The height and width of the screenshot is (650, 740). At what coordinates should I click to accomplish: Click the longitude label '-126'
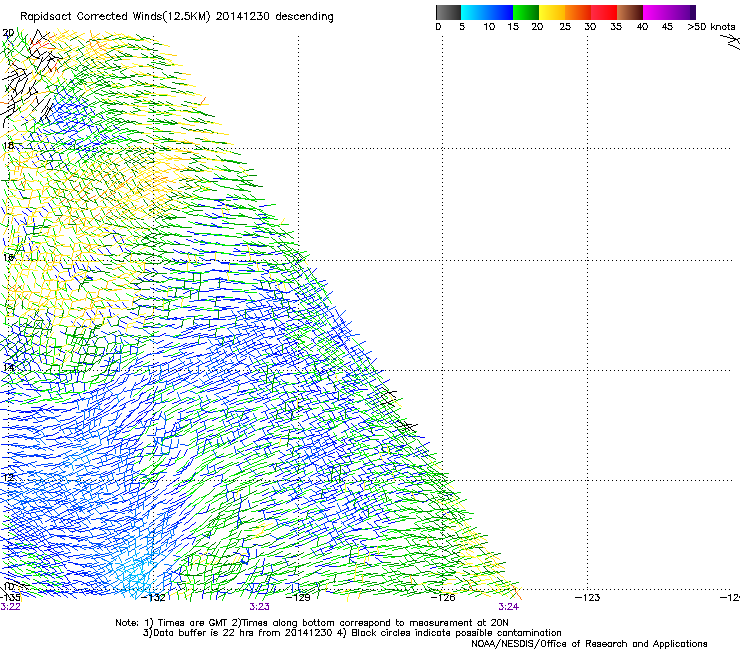(x=443, y=598)
